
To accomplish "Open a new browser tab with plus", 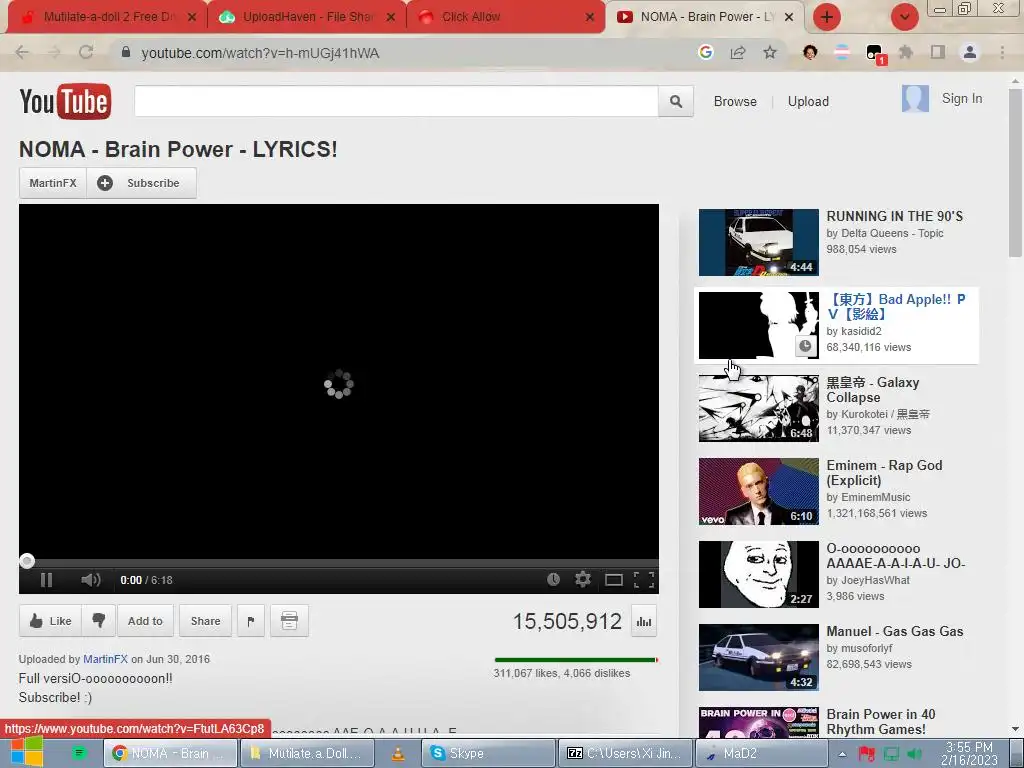I will [827, 17].
